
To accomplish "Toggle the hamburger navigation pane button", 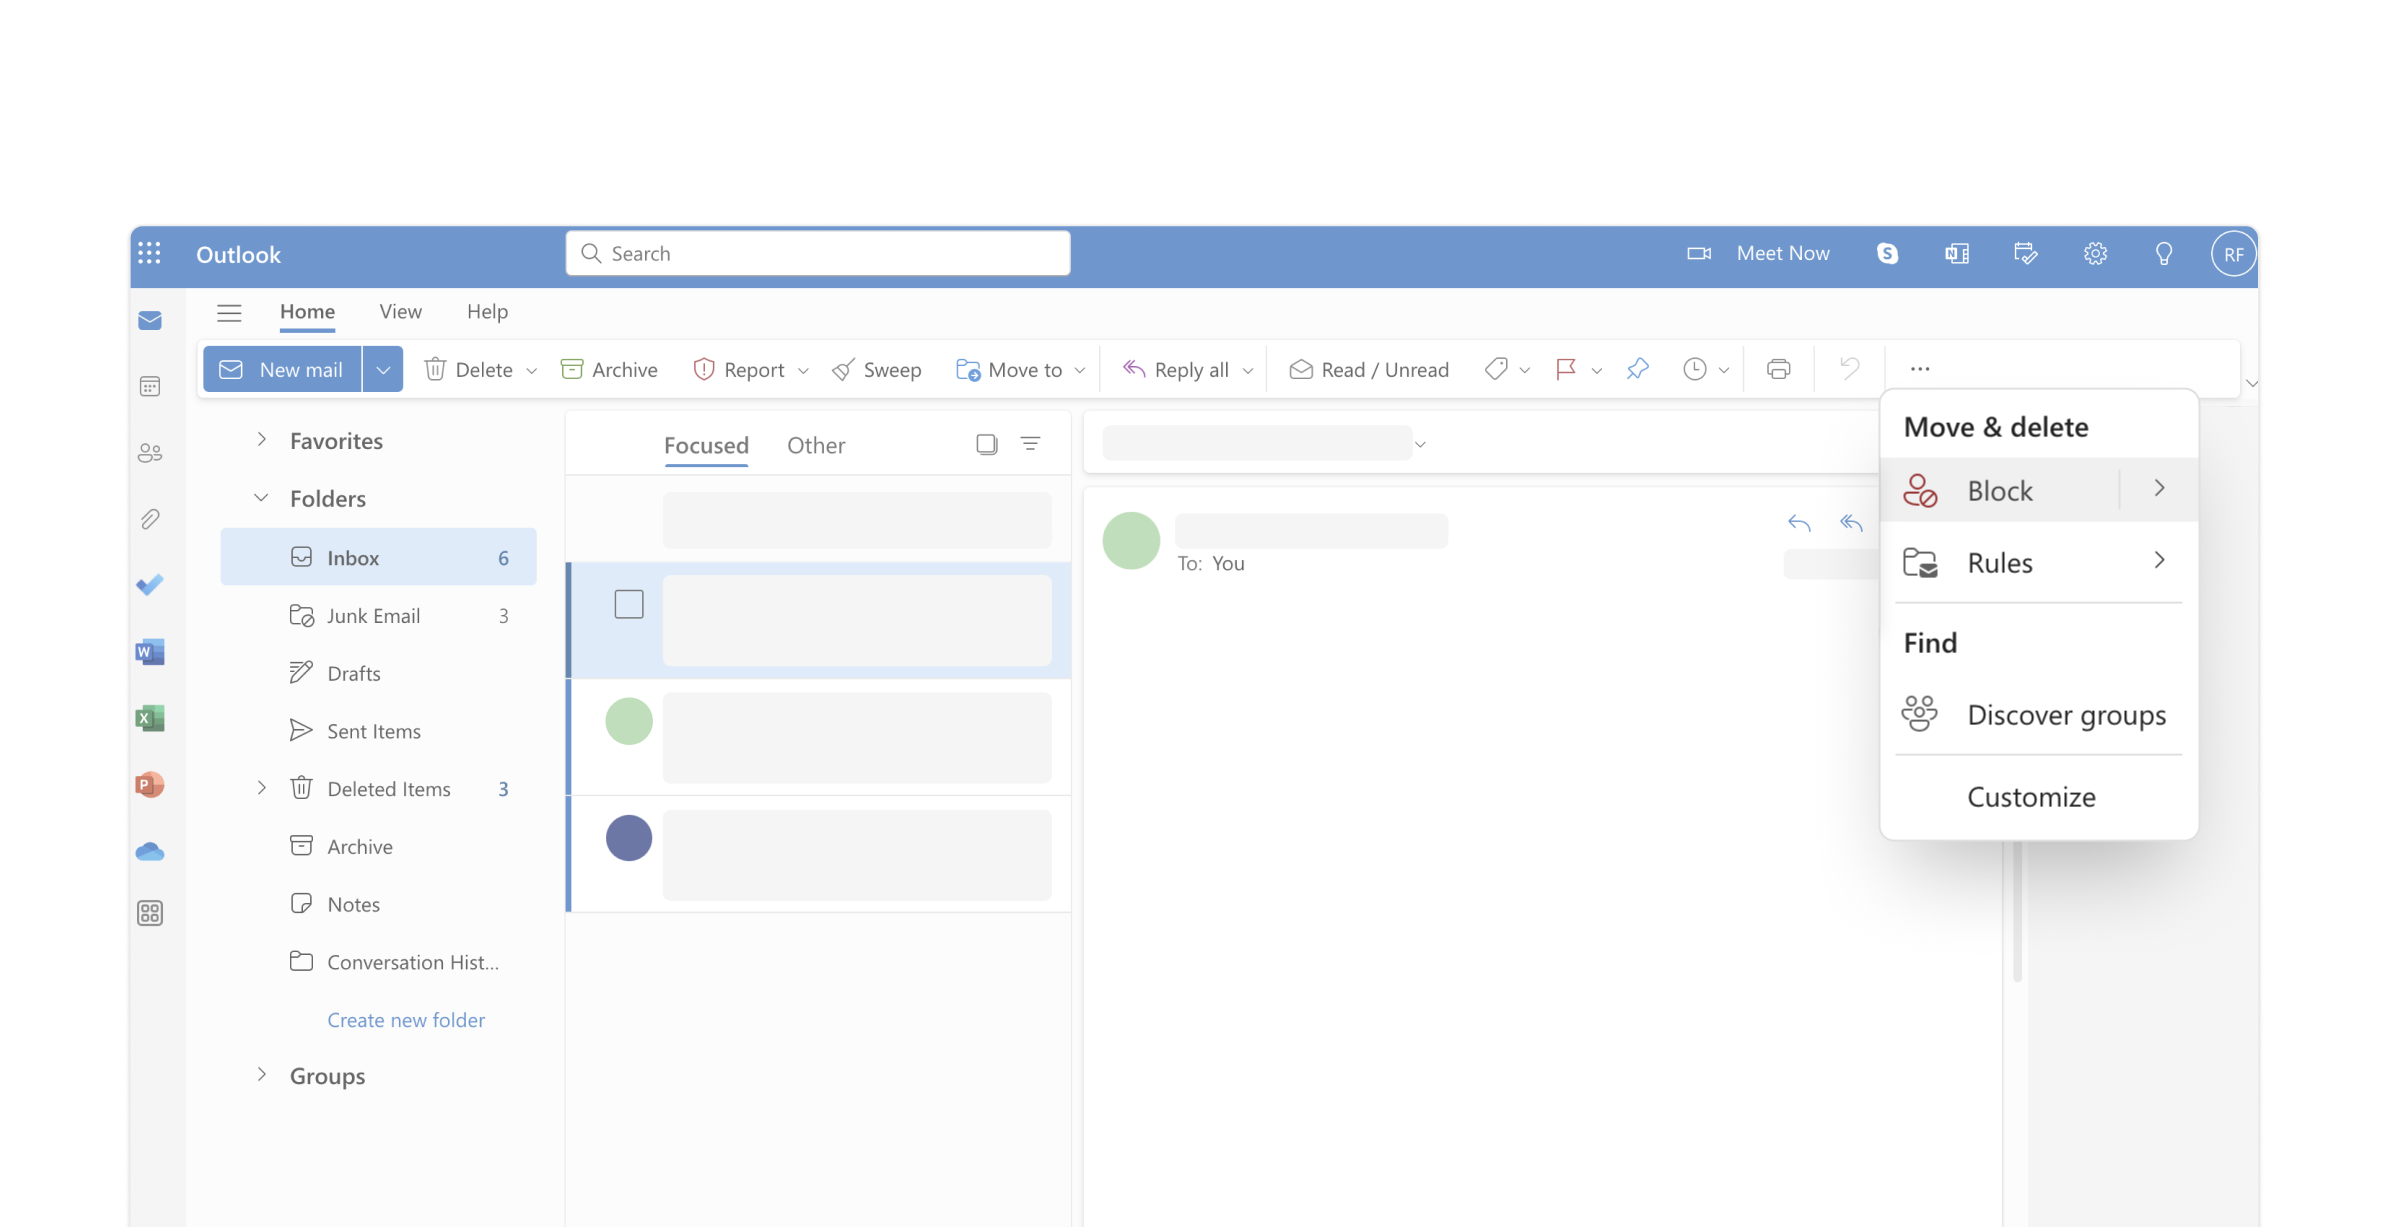I will tap(229, 312).
